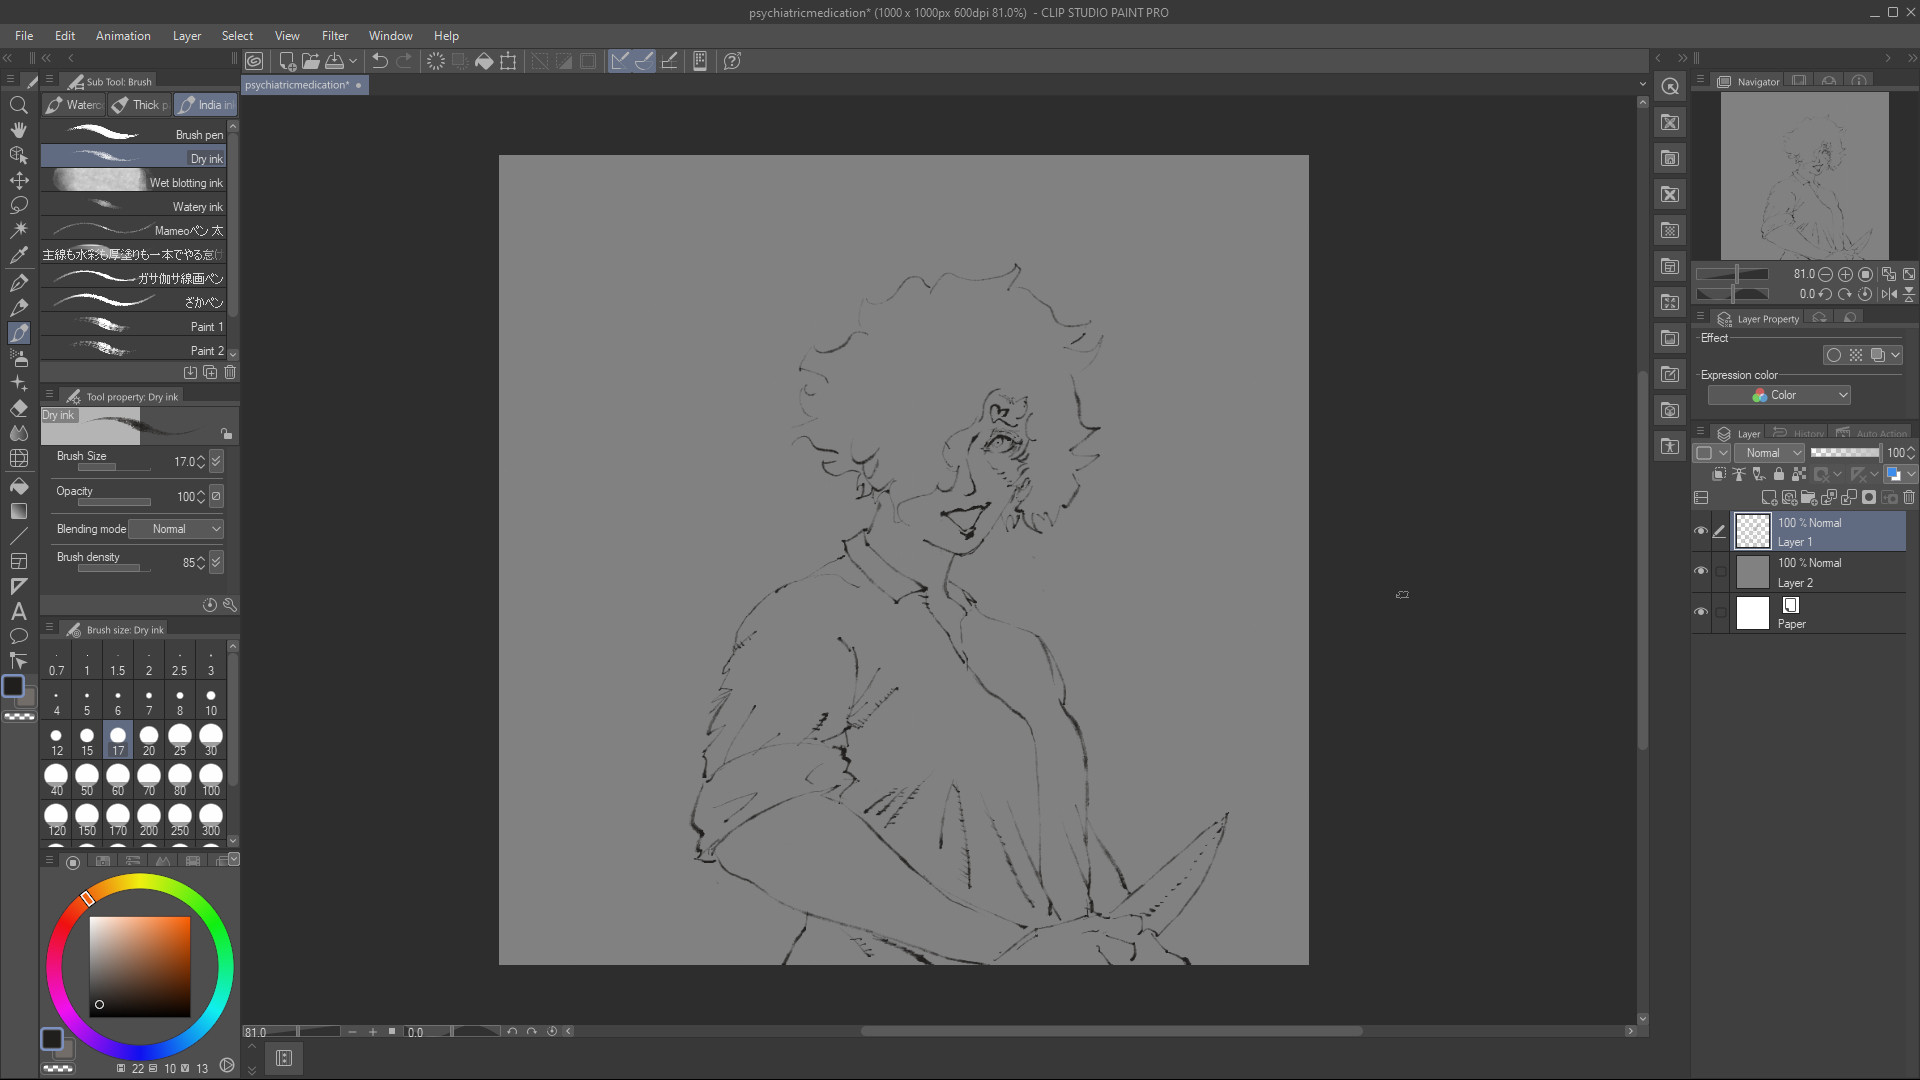Select the Wet blotting ink brush
Viewport: 1920px width, 1080px height.
pos(133,182)
